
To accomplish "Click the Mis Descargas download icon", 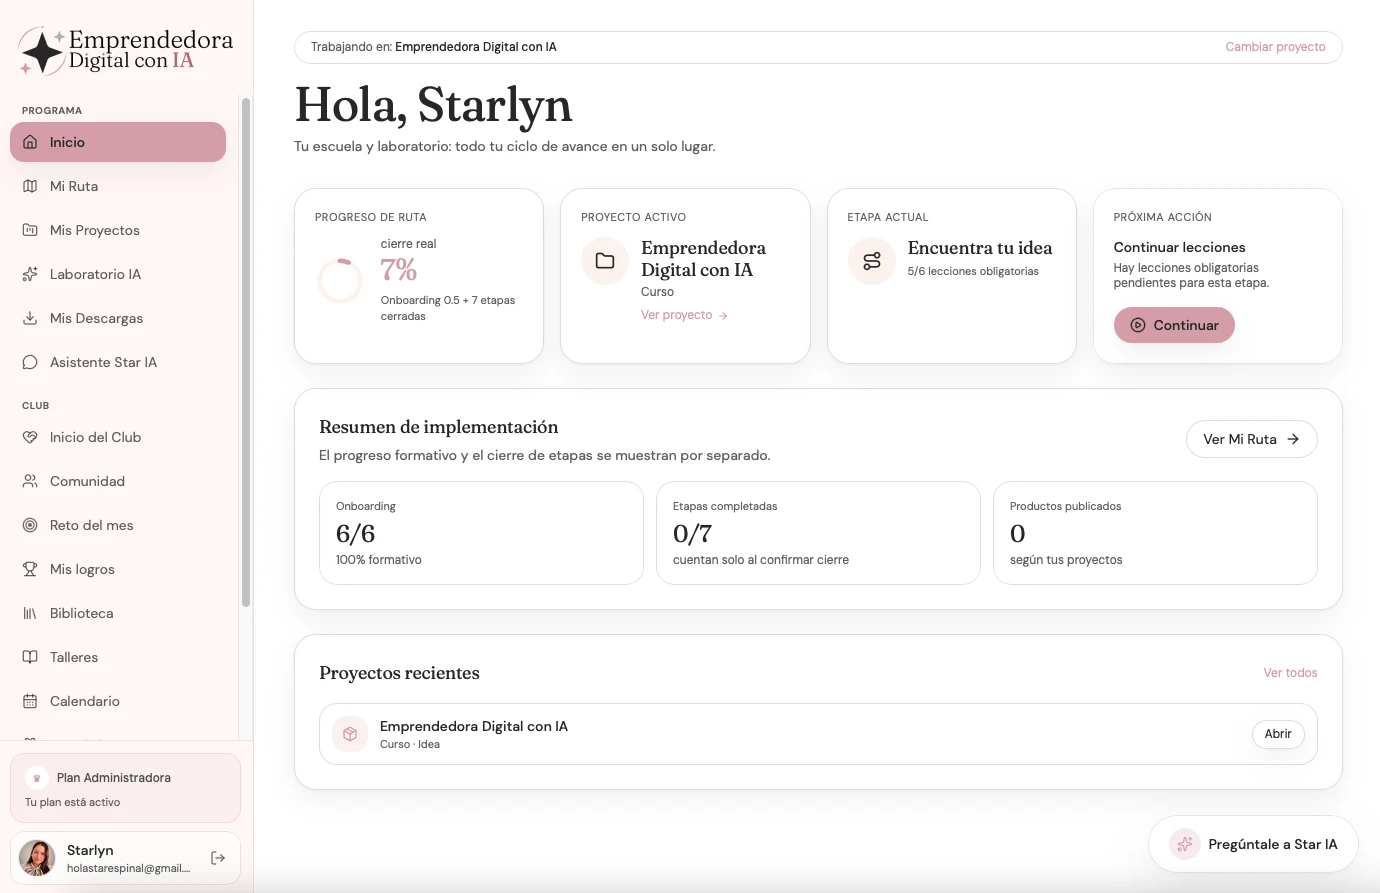I will coord(30,318).
